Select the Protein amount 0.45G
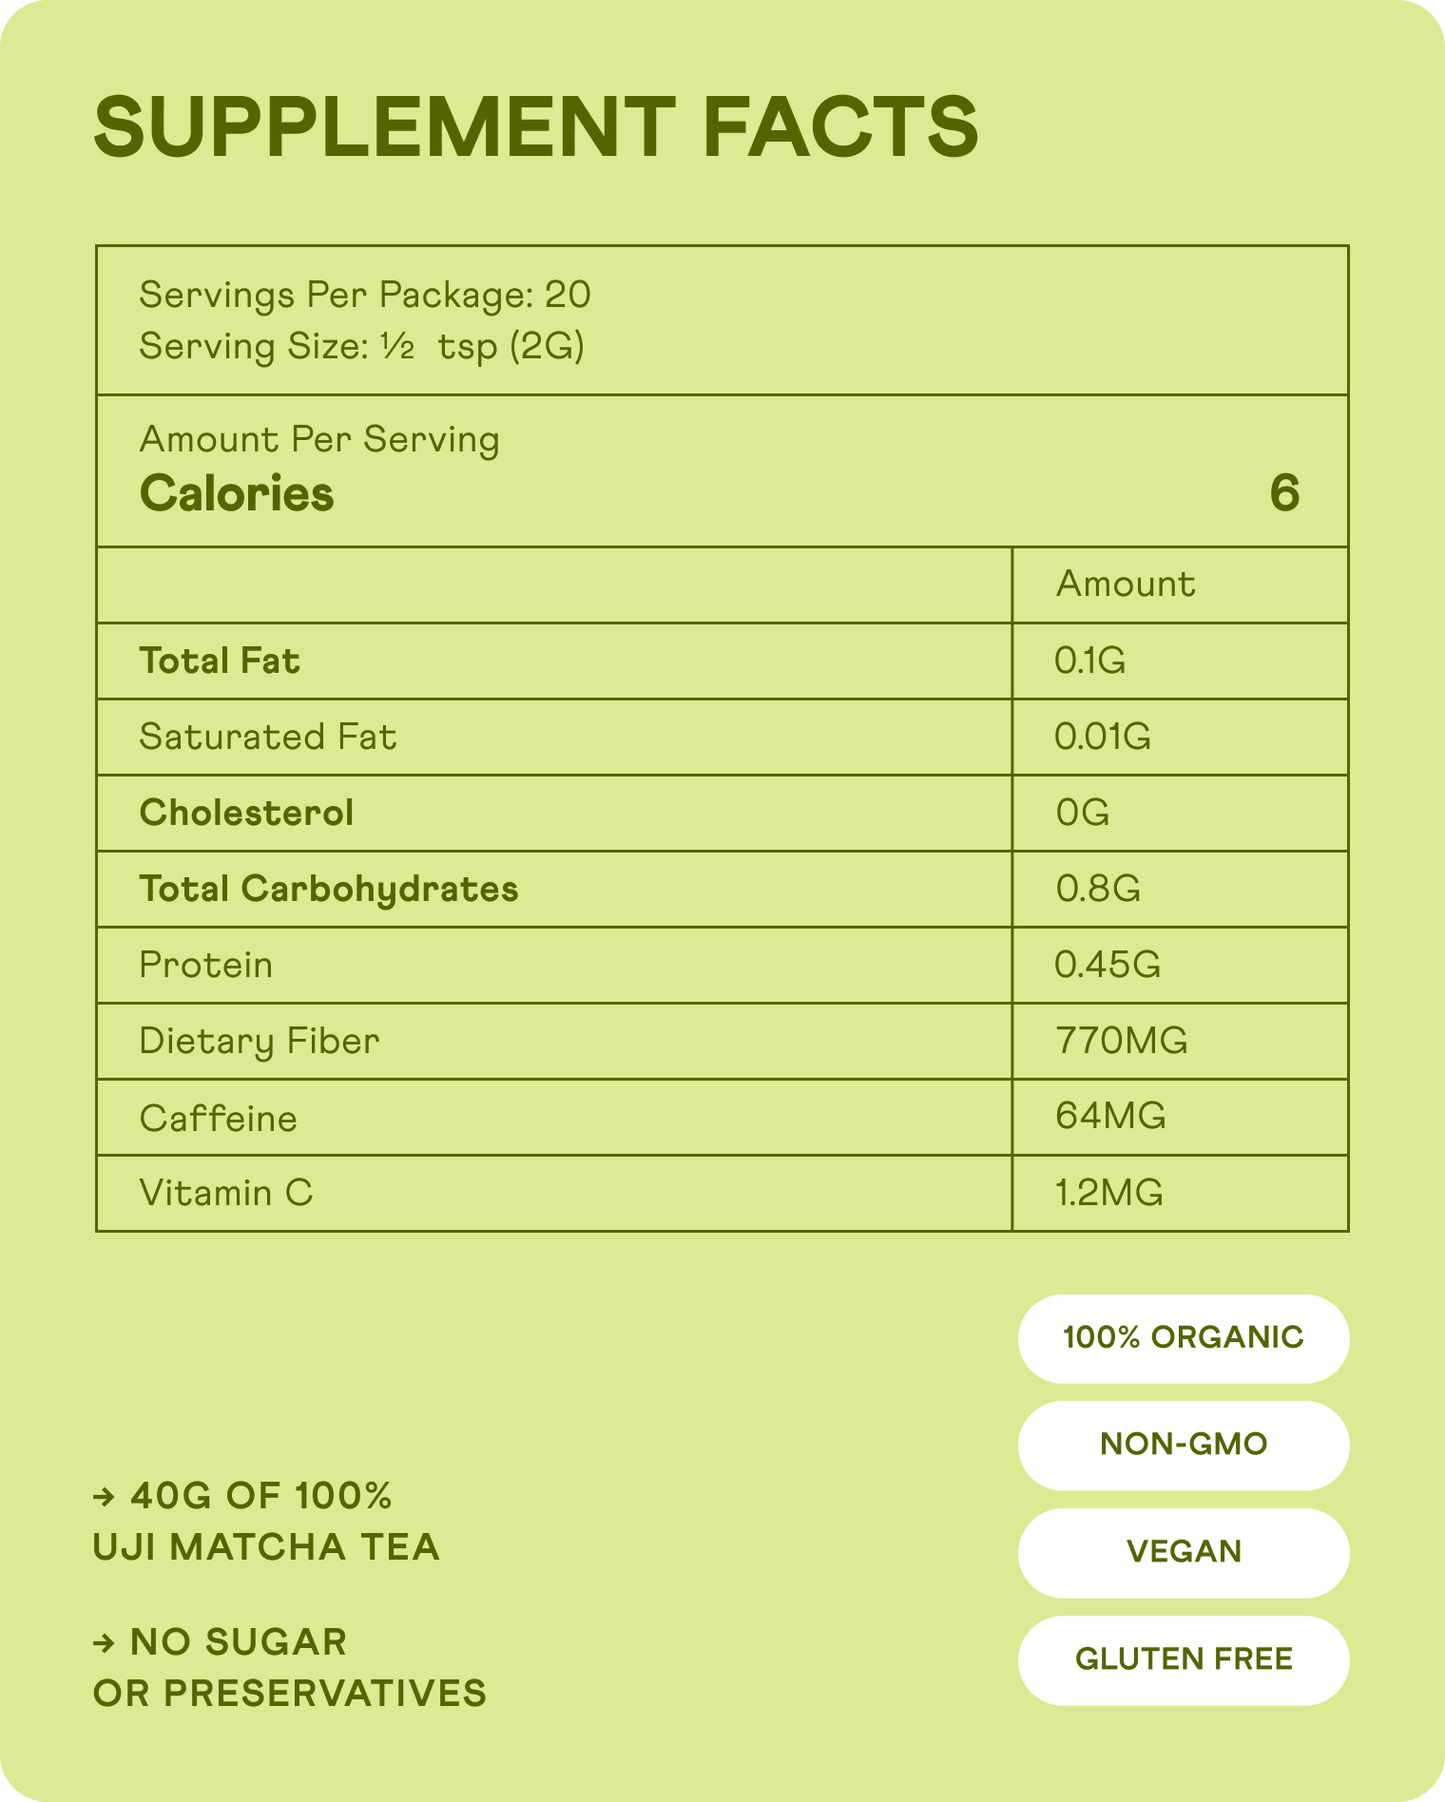This screenshot has width=1445, height=1802. click(x=1107, y=965)
